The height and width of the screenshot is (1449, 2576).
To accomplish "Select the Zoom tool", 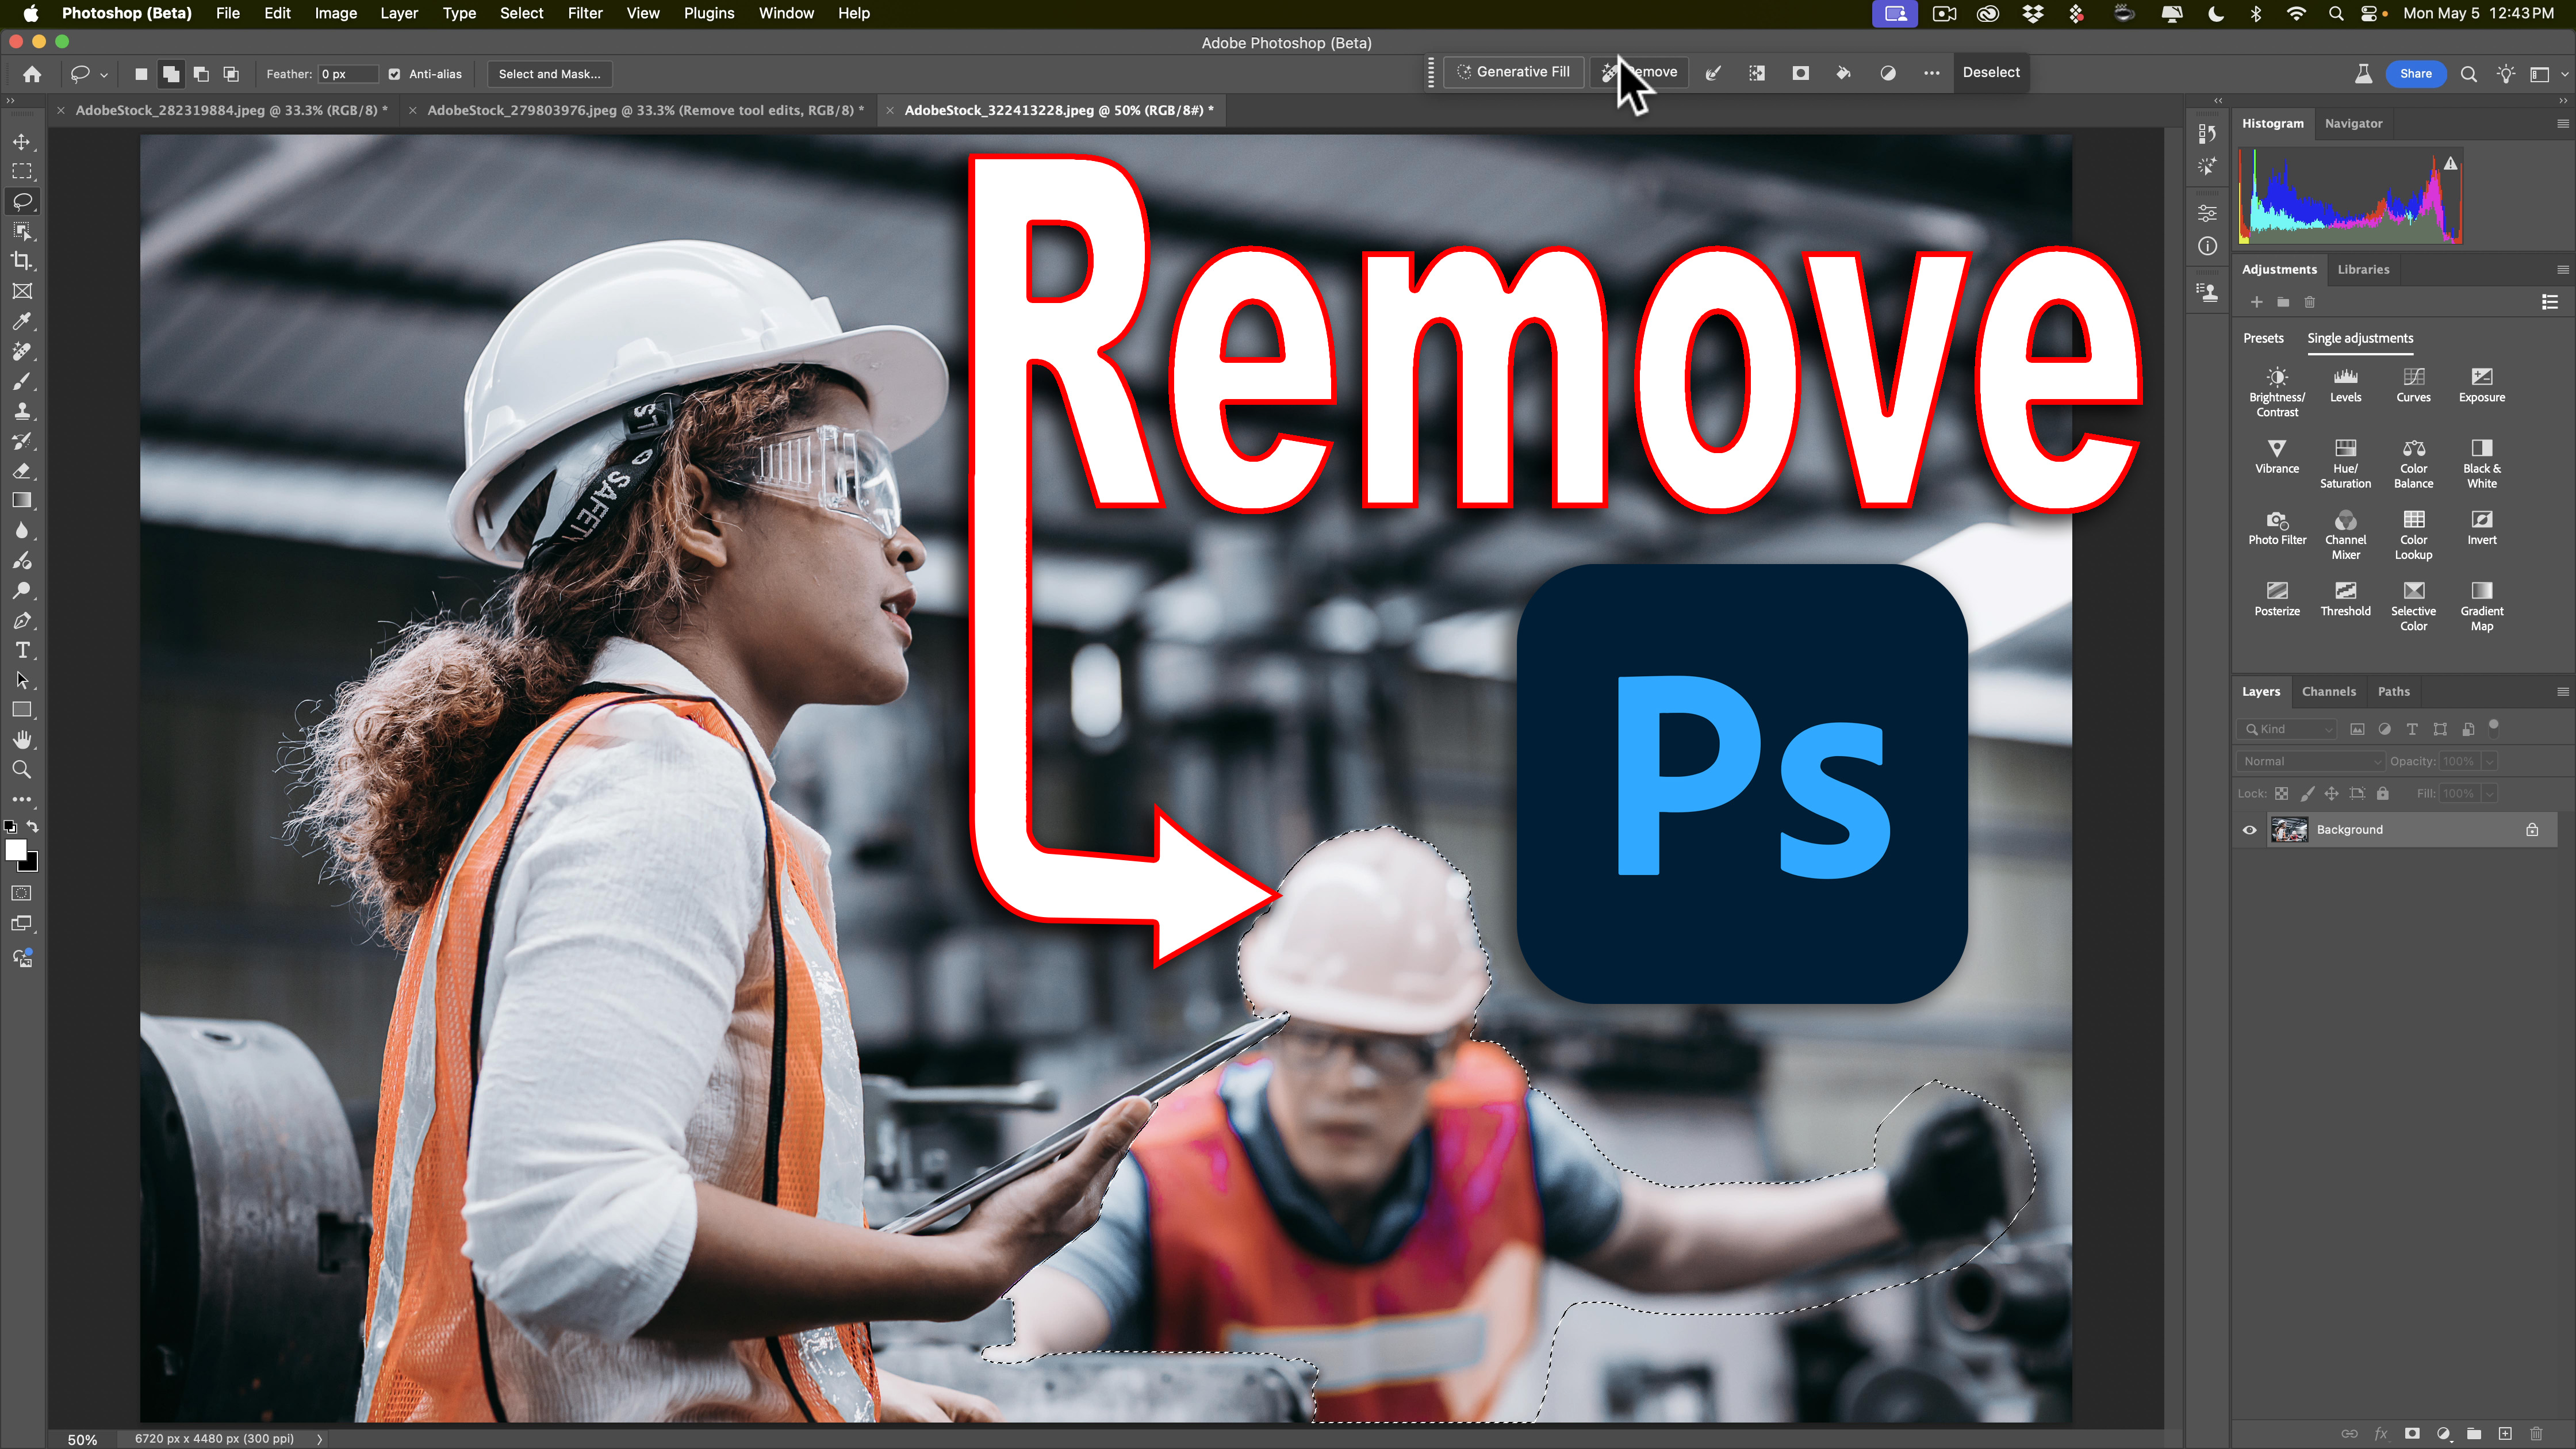I will (22, 770).
